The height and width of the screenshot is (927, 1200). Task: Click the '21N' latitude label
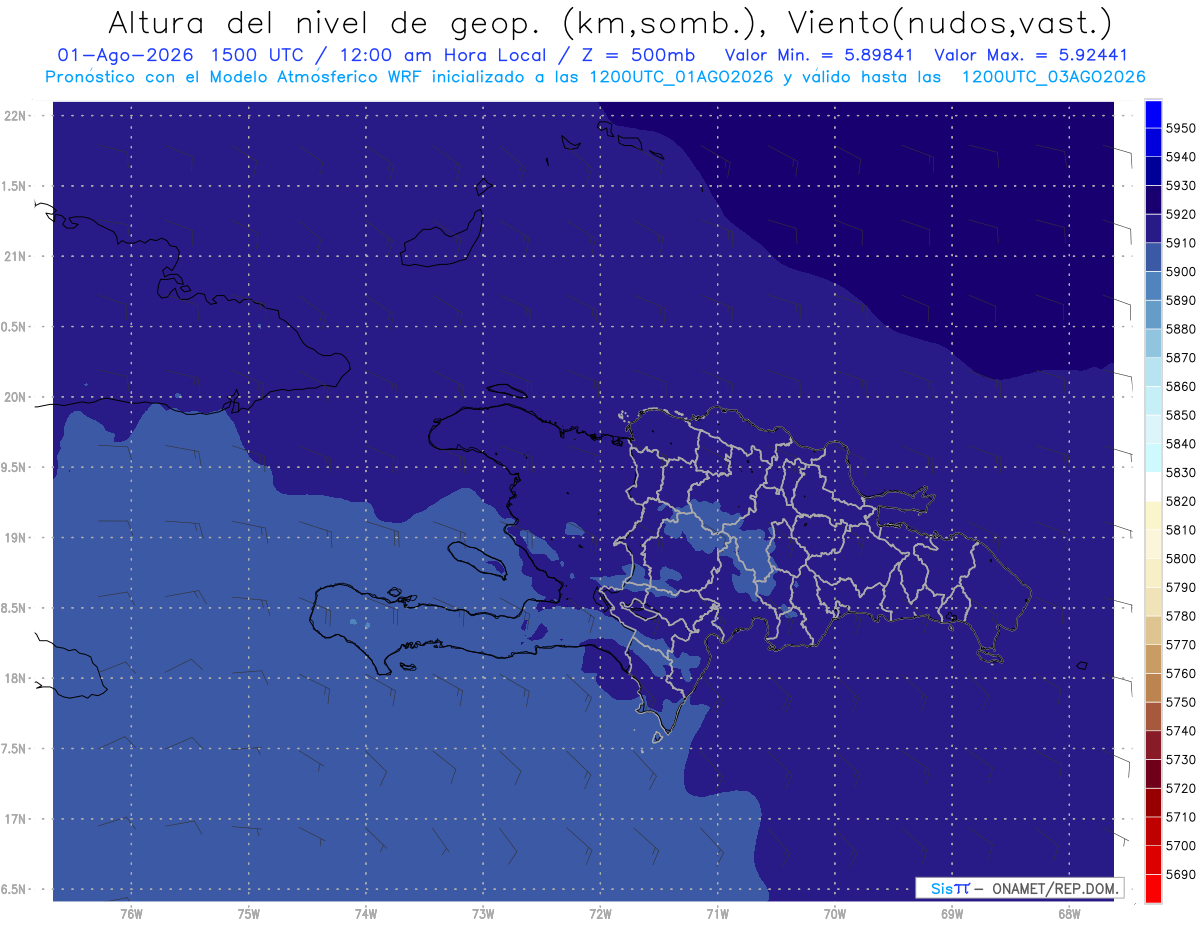pos(14,256)
